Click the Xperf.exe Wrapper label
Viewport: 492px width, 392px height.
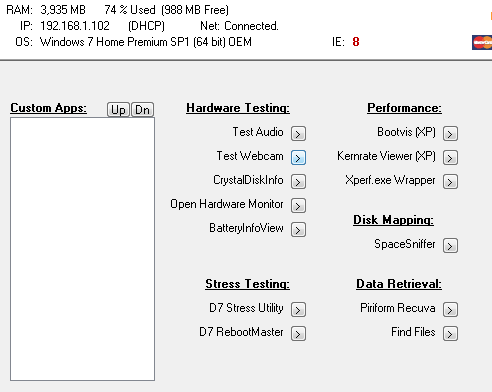point(390,180)
